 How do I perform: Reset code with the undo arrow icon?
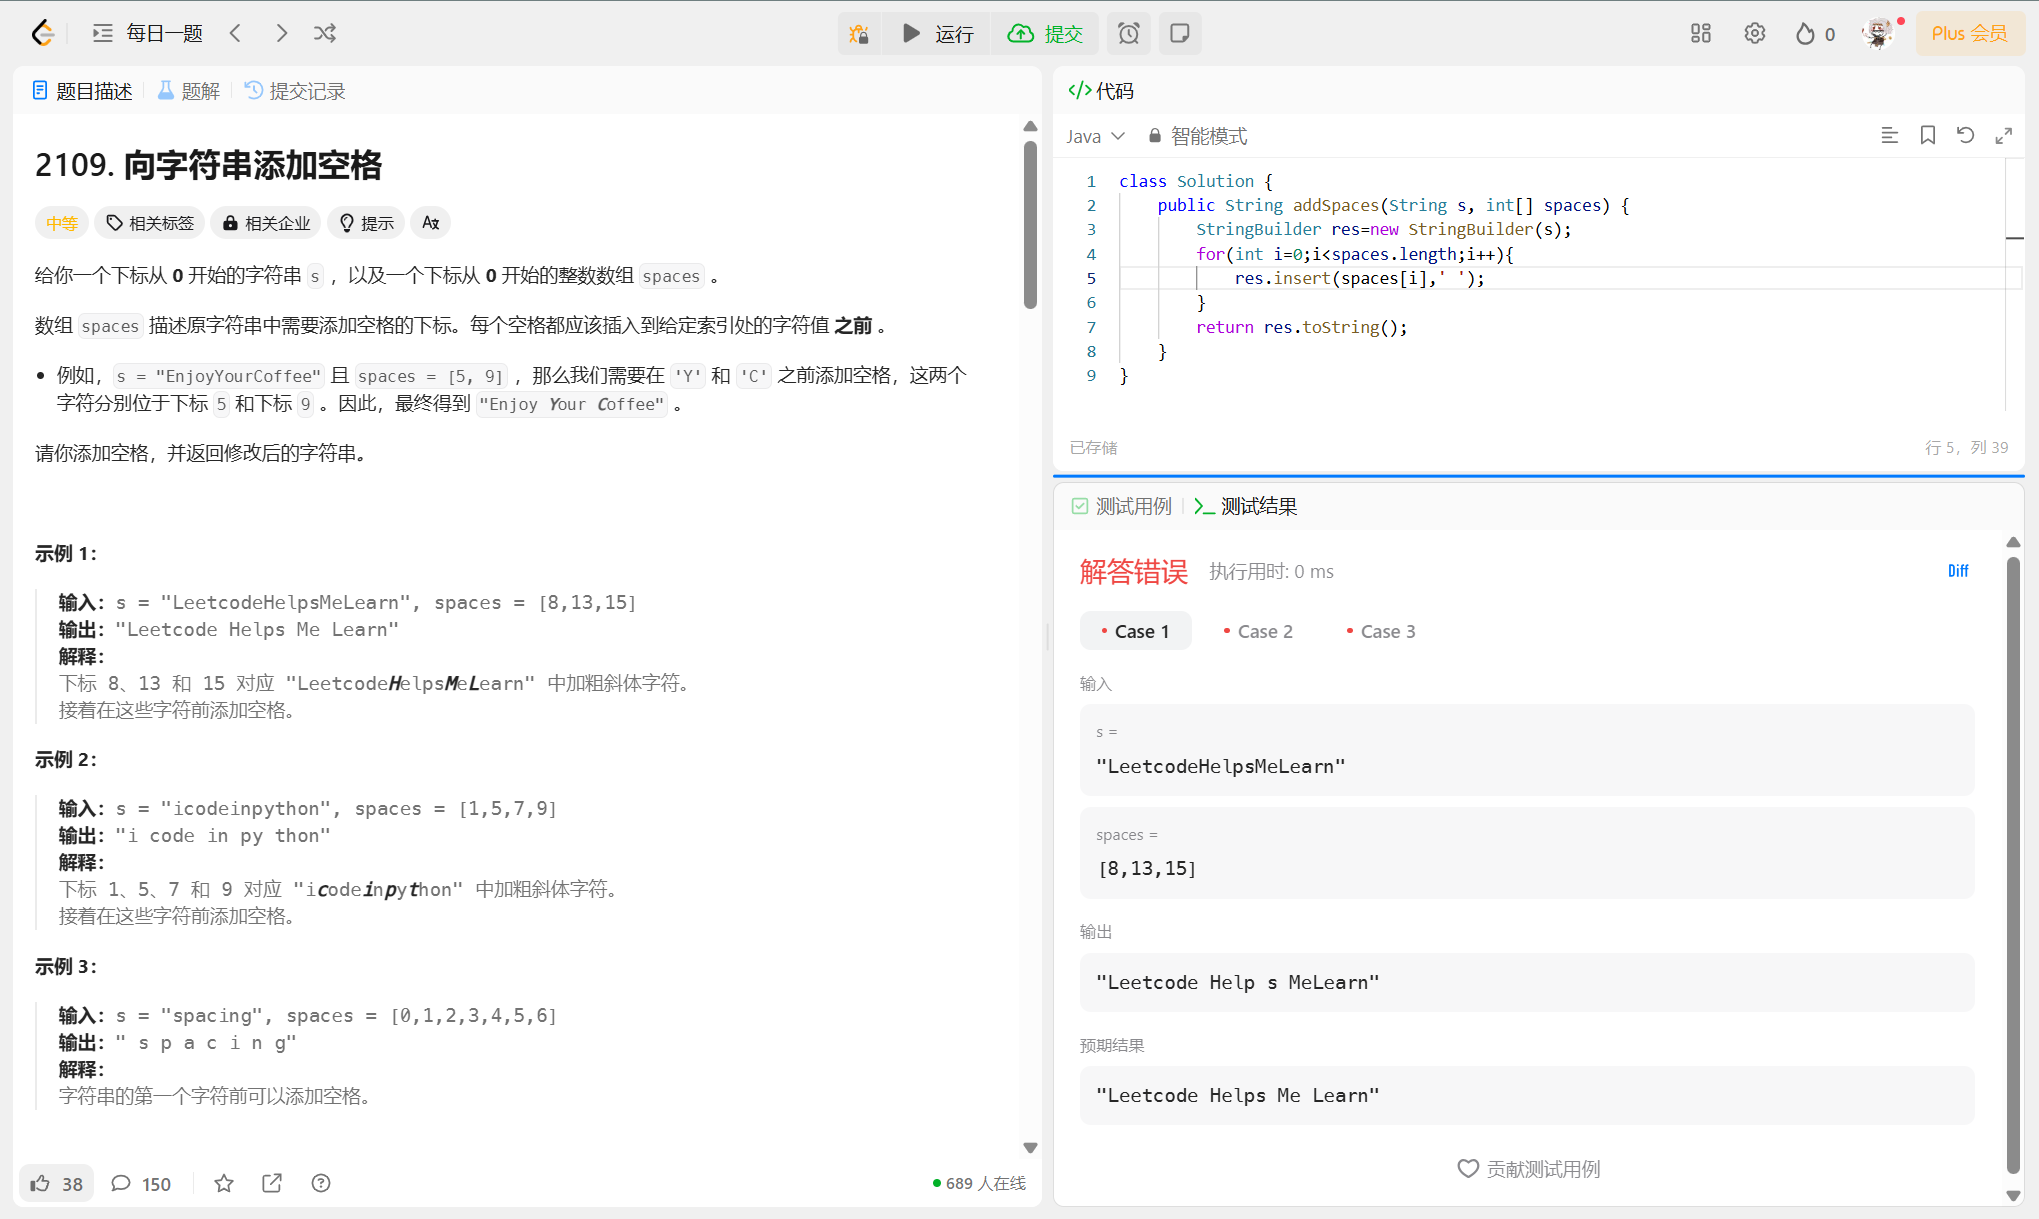[1965, 135]
